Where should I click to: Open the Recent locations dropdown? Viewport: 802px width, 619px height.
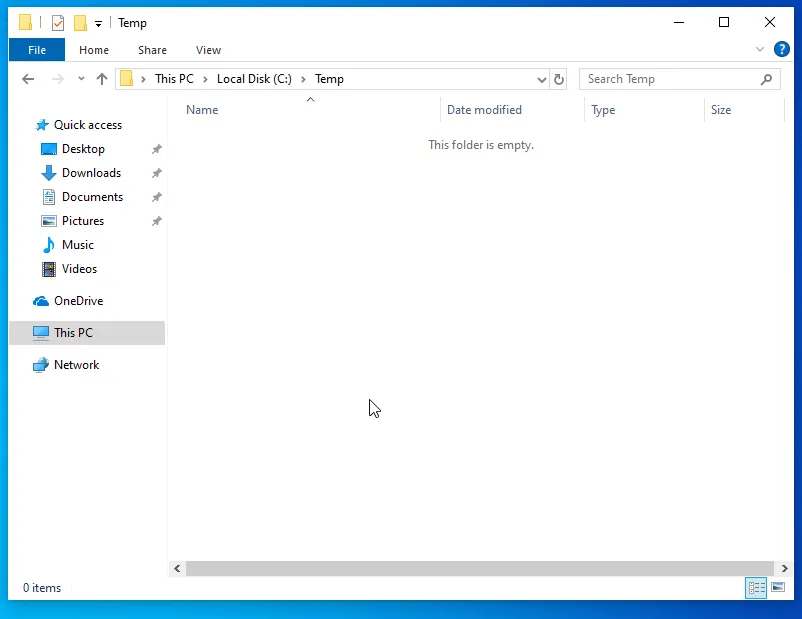(x=81, y=79)
